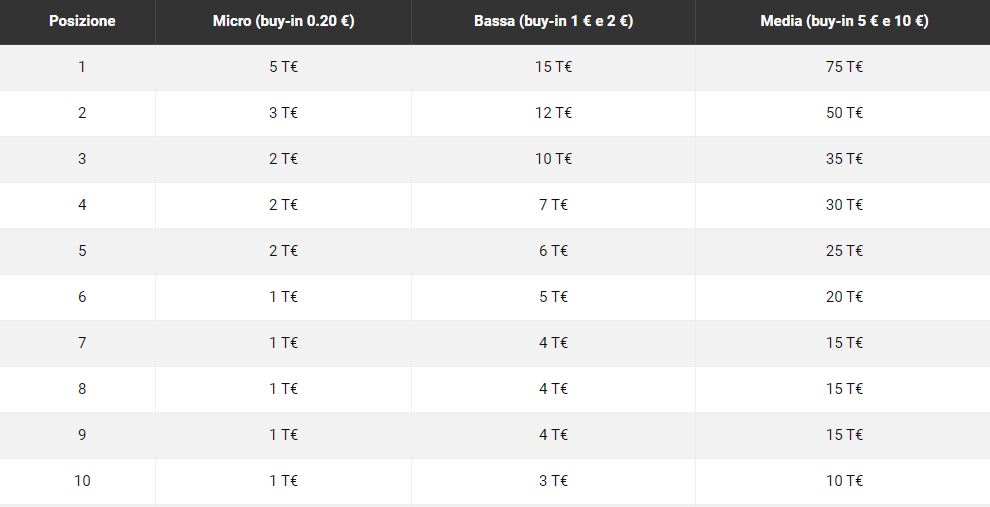This screenshot has height=507, width=990.
Task: Select the 25 T€ prize cell
Action: 844,251
